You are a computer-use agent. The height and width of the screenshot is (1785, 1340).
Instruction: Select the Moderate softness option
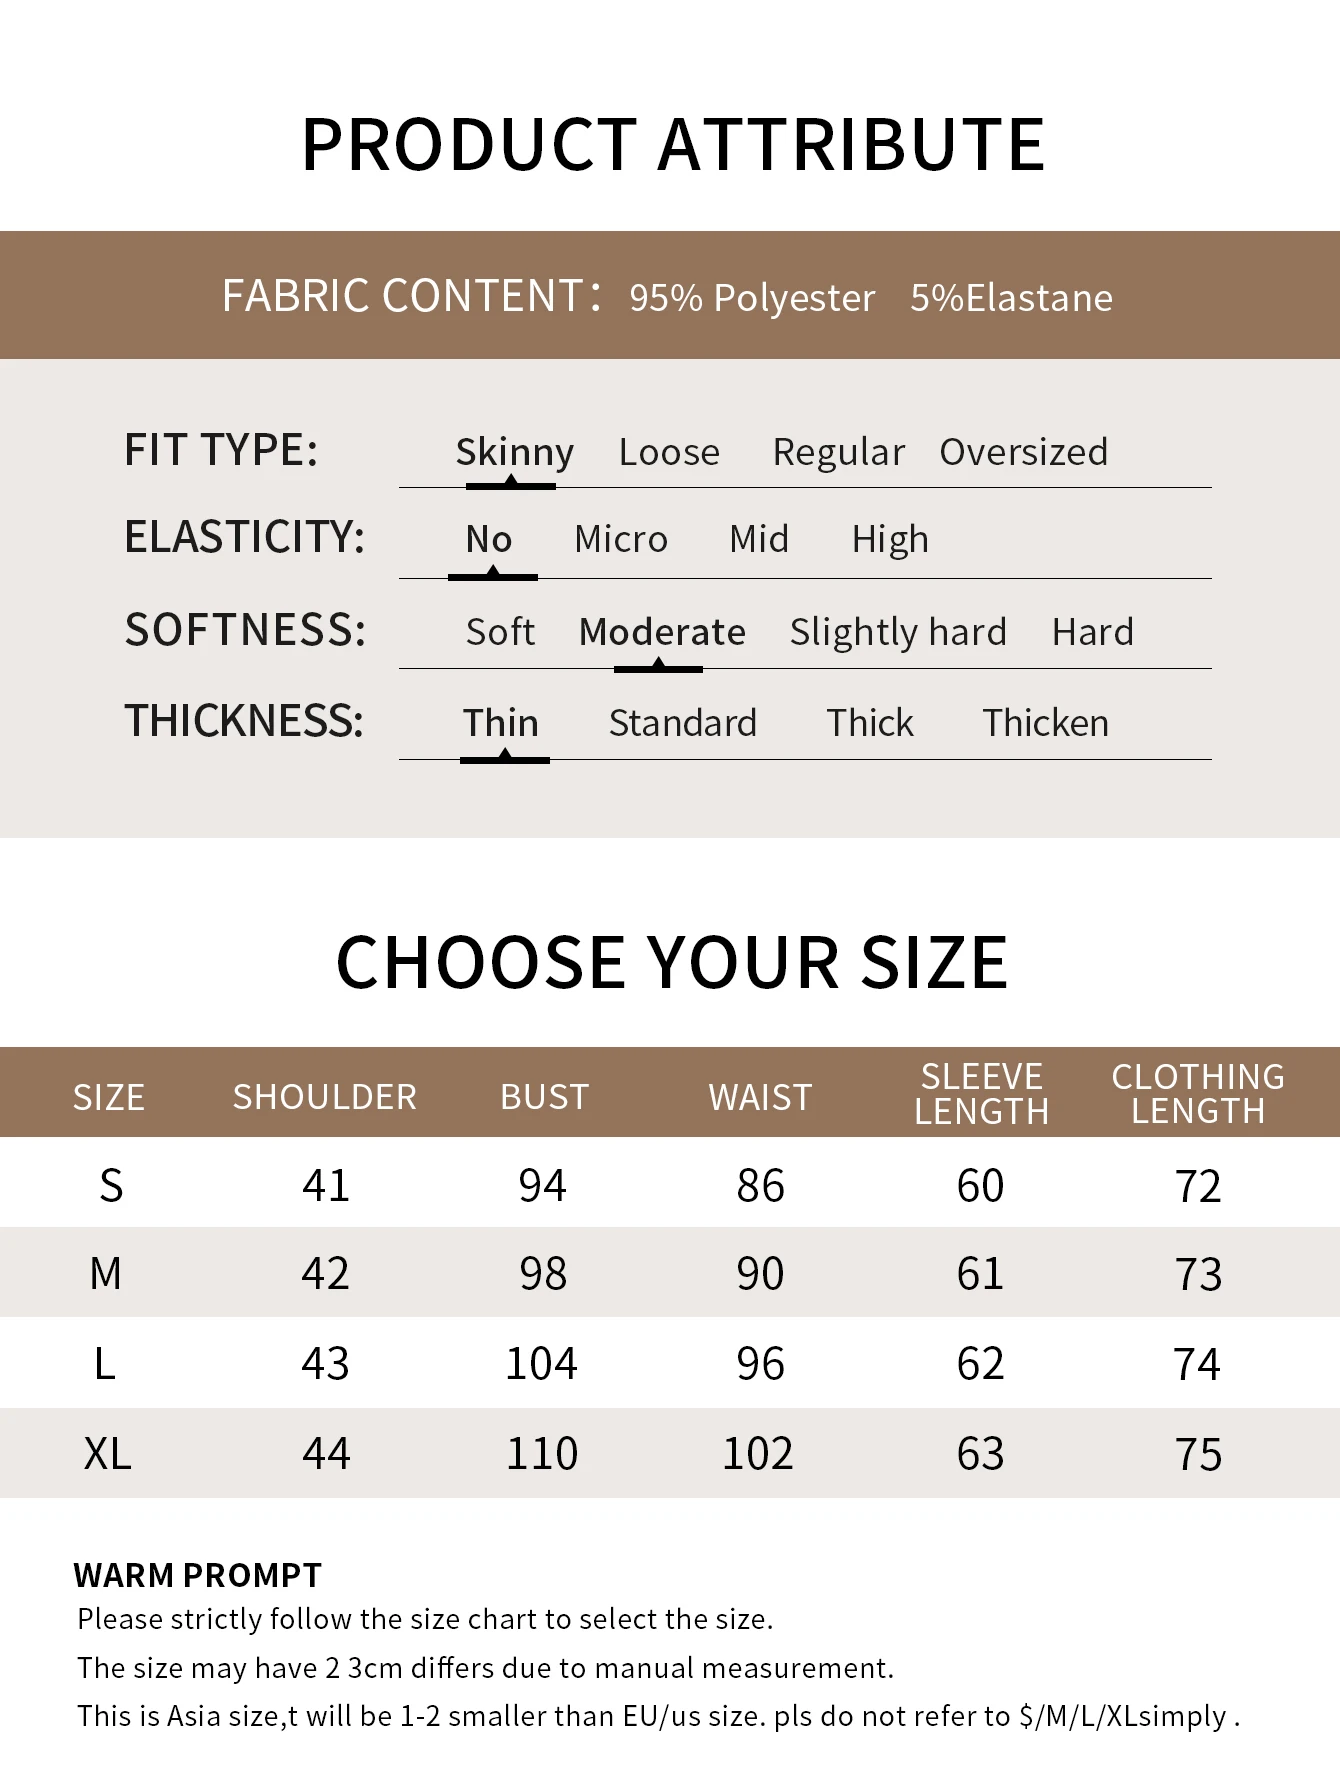(x=662, y=632)
